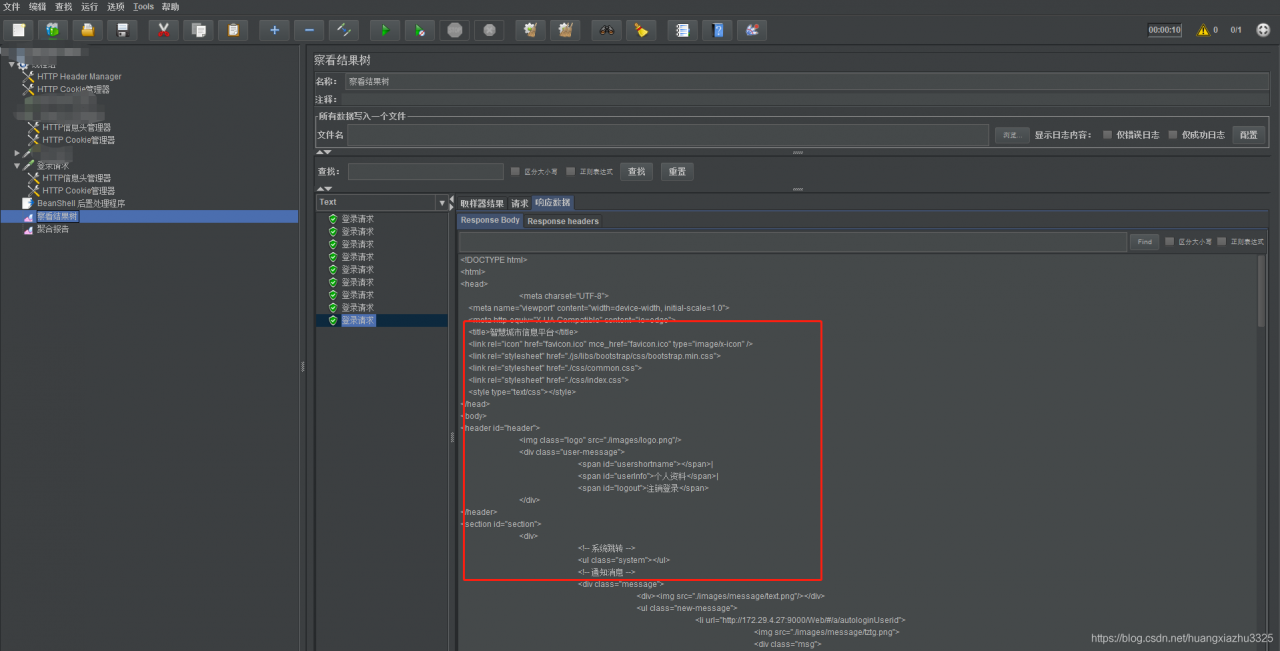The height and width of the screenshot is (651, 1280).
Task: Click the Help question mark toolbar icon
Action: pos(717,29)
